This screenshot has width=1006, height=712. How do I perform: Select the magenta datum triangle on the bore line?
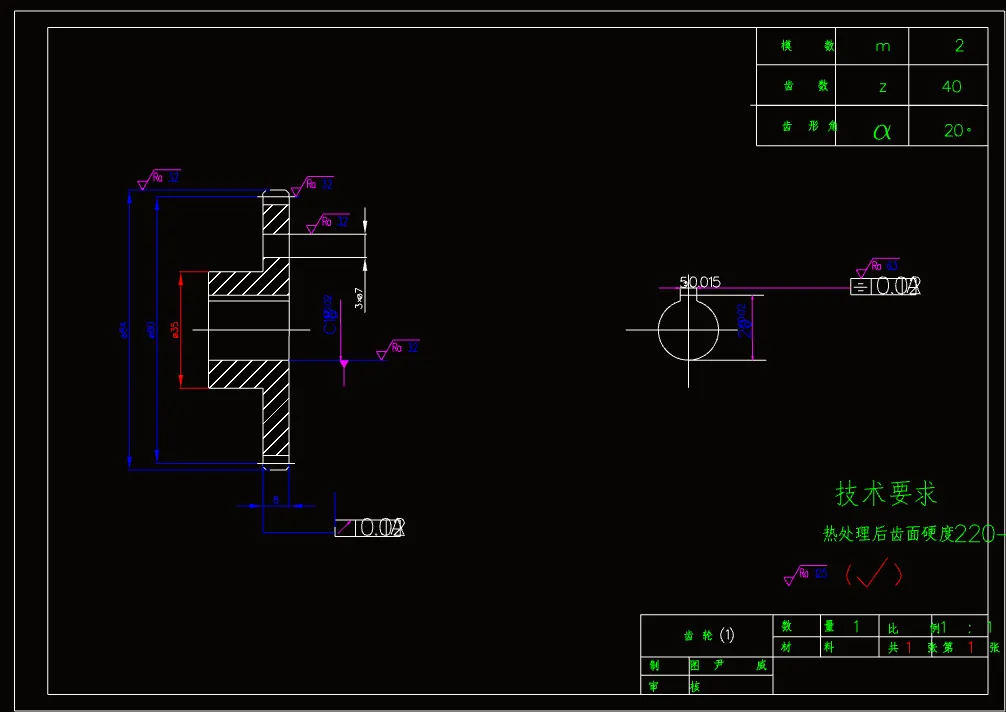[x=344, y=364]
